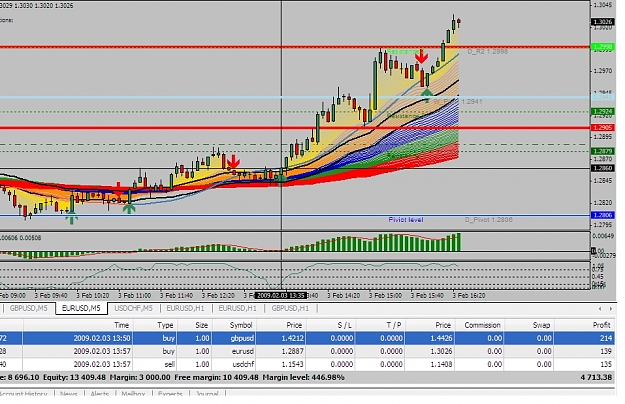Click the red 1.2905 price axis tag
This screenshot has height=404, width=625.
click(603, 127)
